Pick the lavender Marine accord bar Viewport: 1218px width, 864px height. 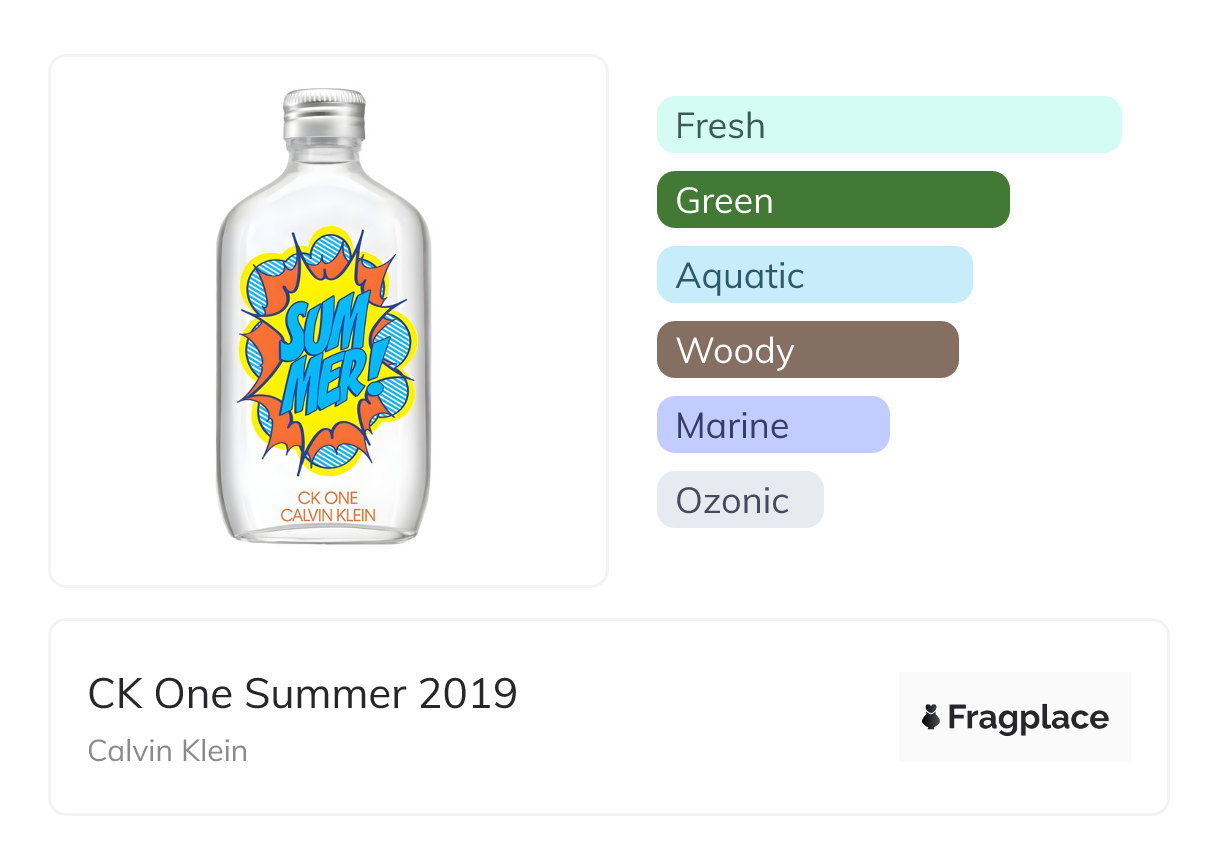click(x=773, y=425)
